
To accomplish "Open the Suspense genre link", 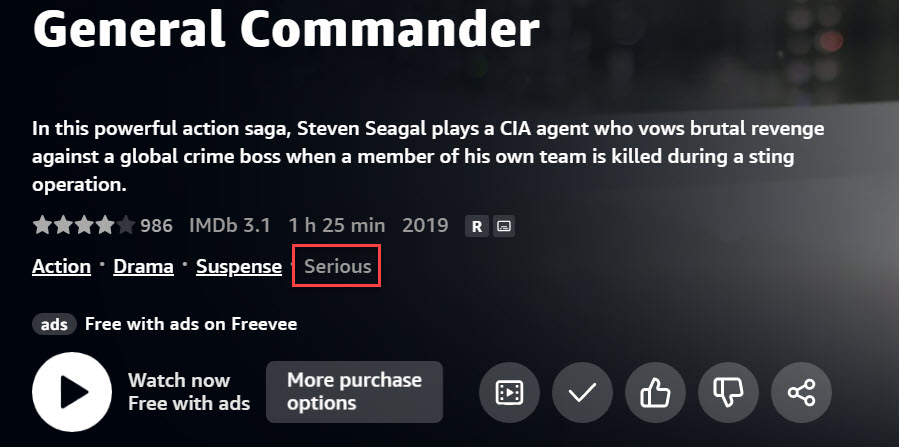I will [x=238, y=267].
